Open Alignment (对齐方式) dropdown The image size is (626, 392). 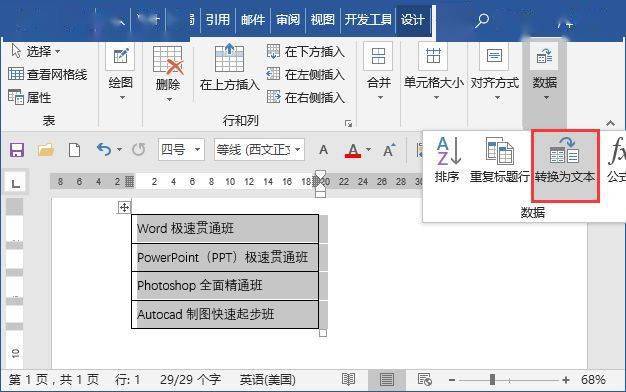click(x=495, y=73)
